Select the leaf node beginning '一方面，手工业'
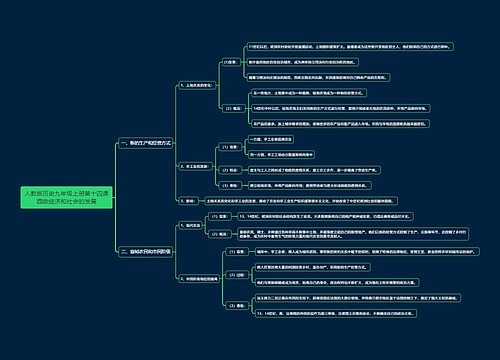The height and width of the screenshot is (360, 500). pyautogui.click(x=271, y=139)
